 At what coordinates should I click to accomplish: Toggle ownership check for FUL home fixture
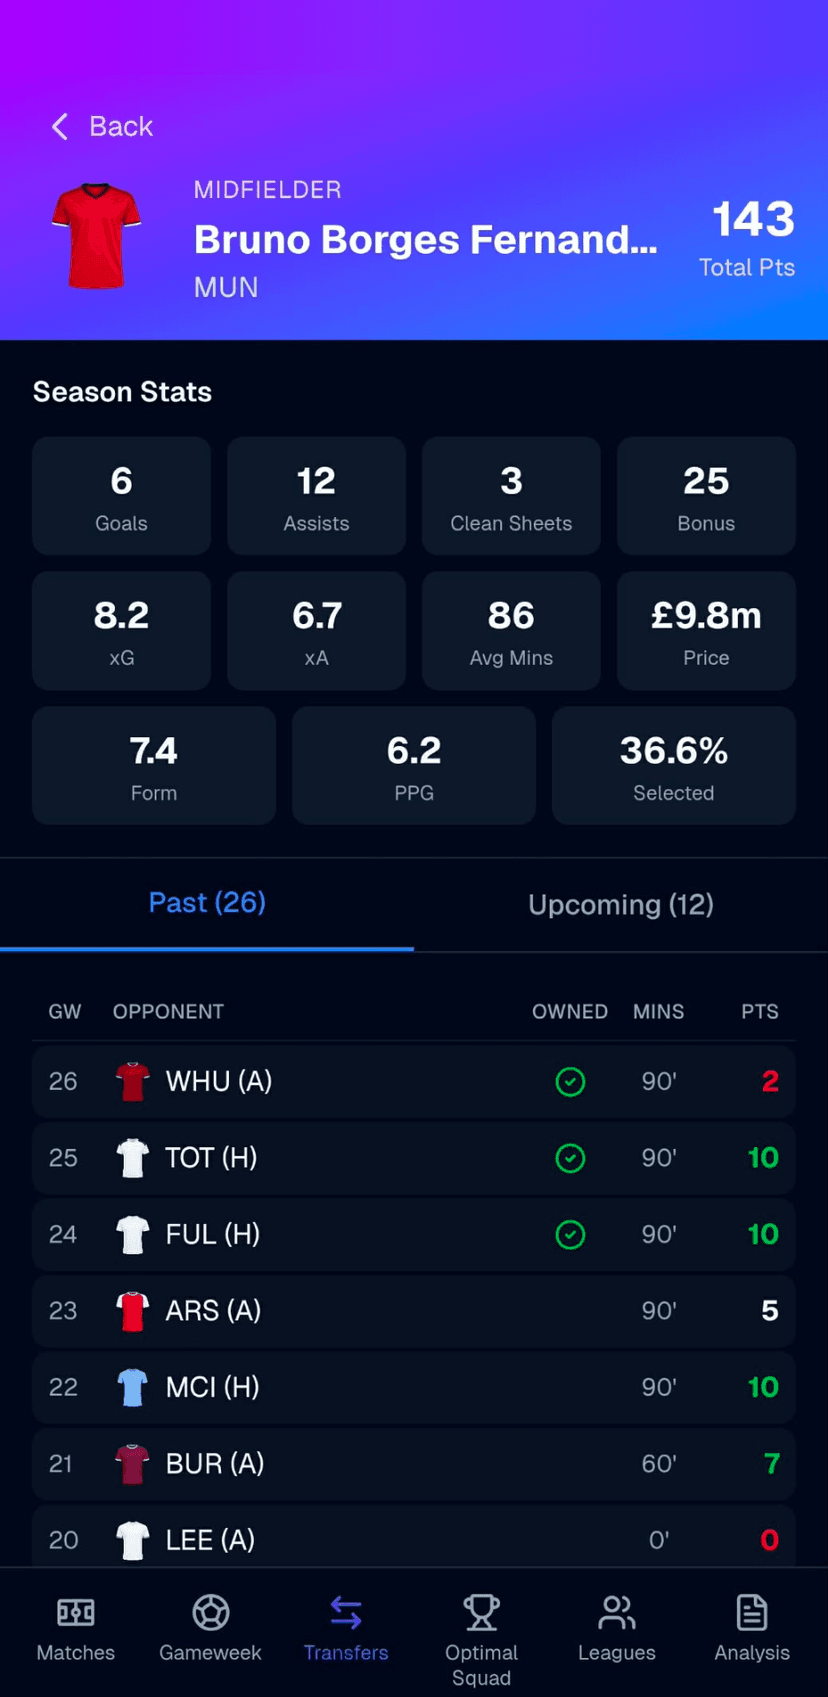pos(570,1234)
